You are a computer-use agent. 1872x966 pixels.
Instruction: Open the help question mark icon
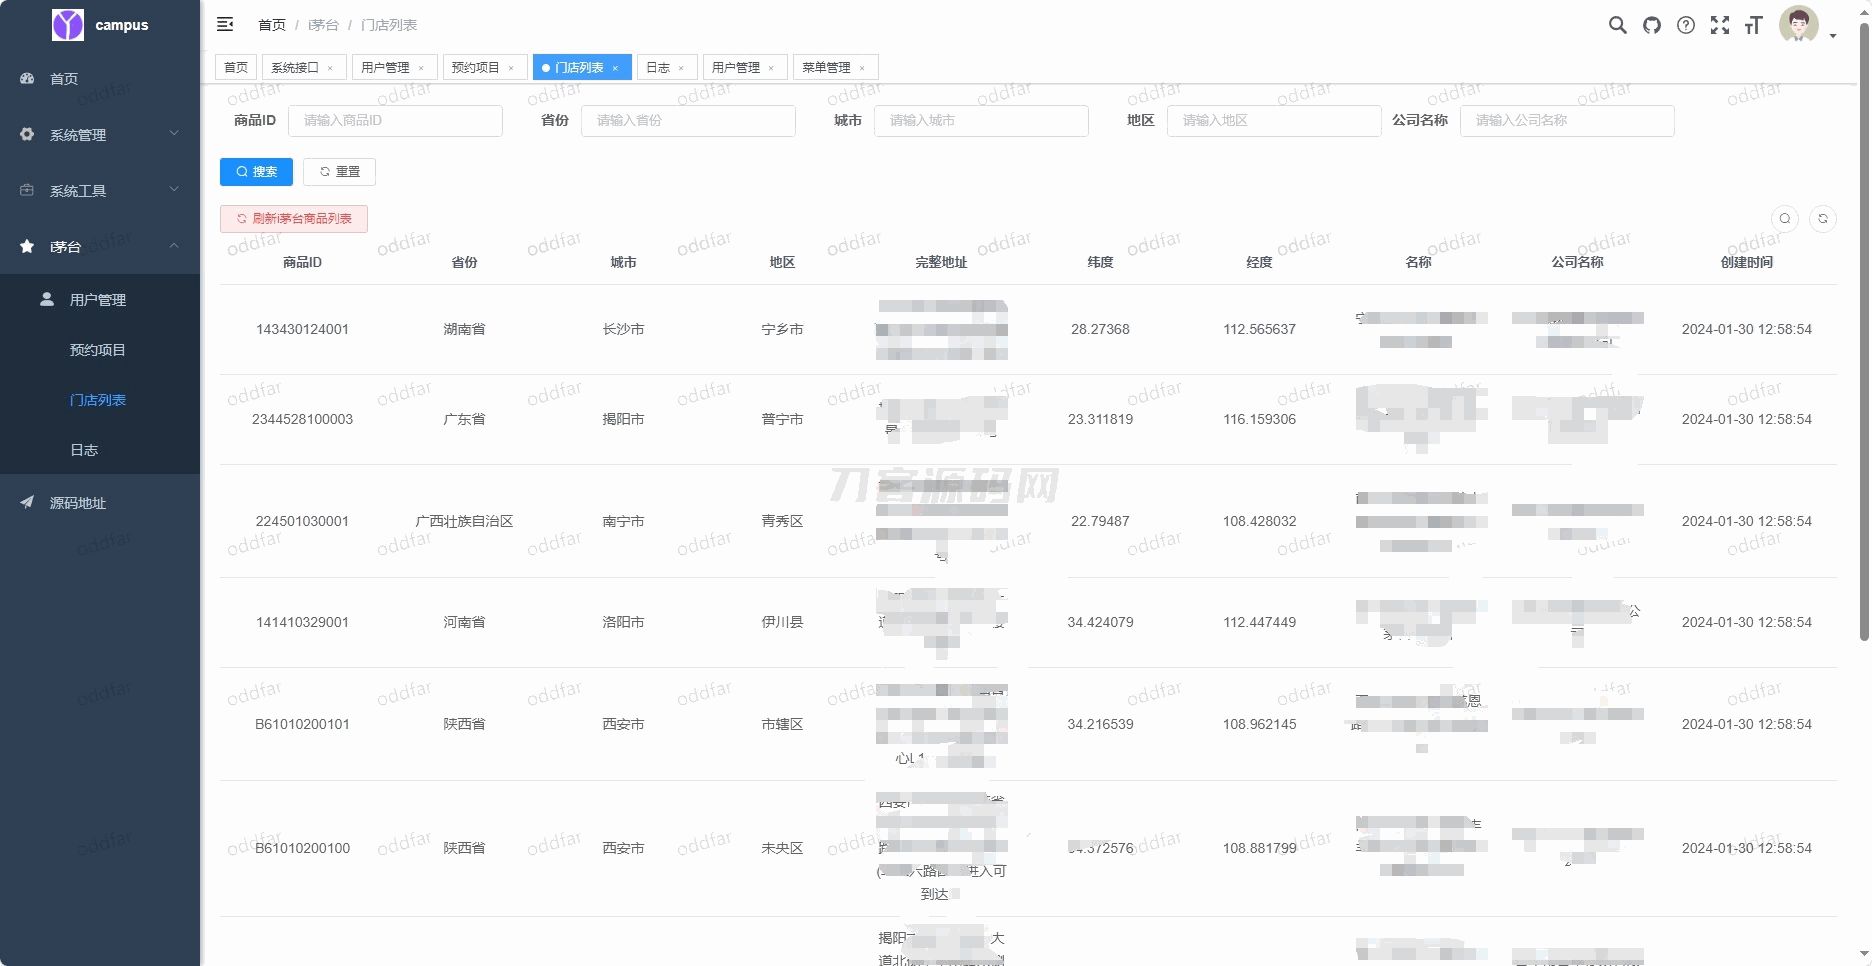click(x=1686, y=25)
